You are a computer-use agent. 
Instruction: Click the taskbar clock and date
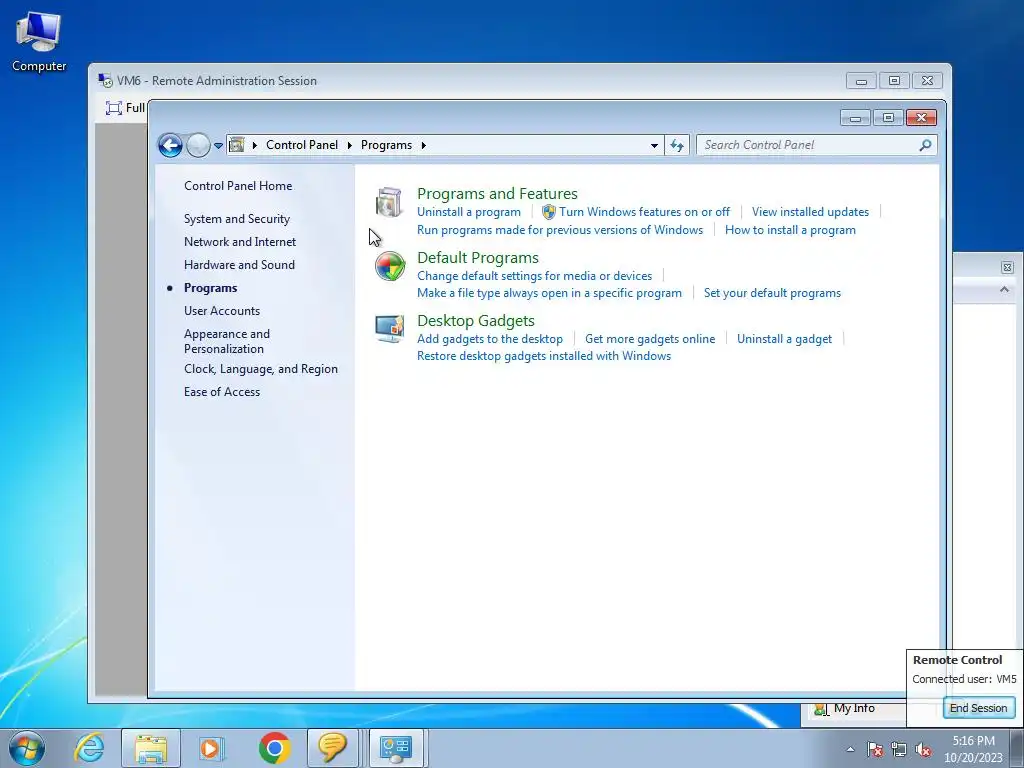(x=973, y=749)
